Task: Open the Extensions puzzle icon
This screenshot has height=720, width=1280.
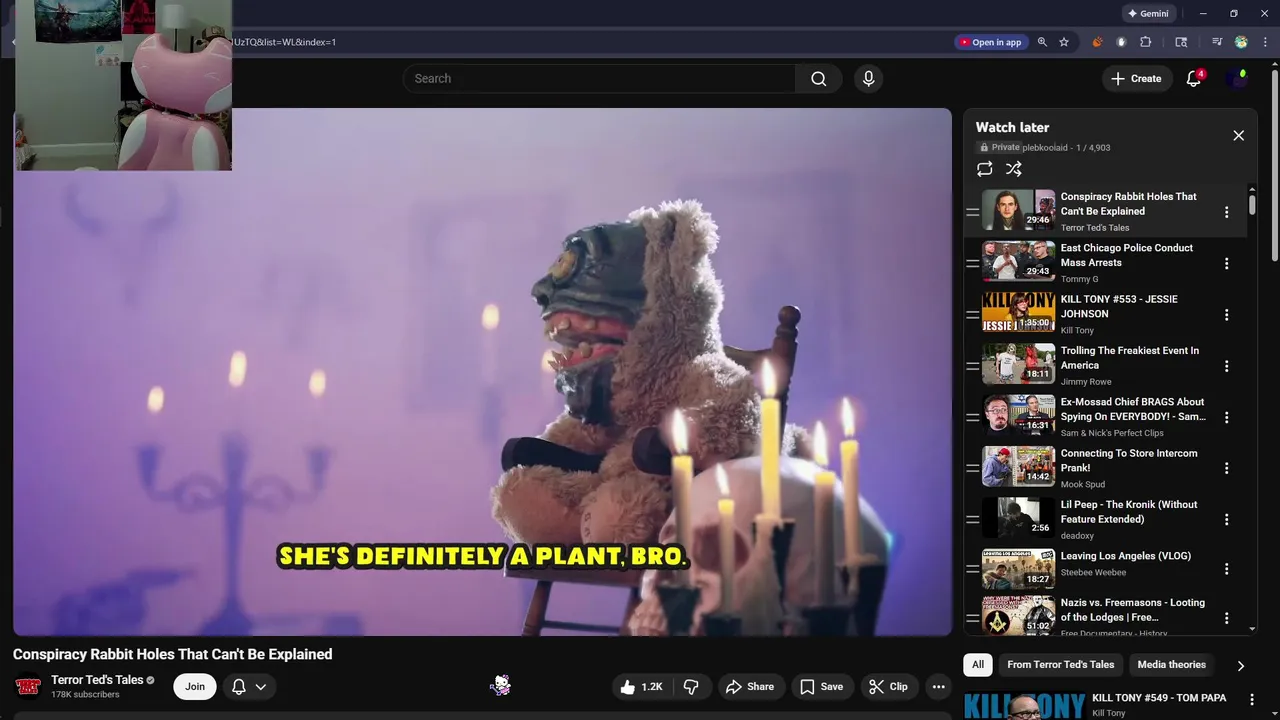Action: click(1146, 42)
